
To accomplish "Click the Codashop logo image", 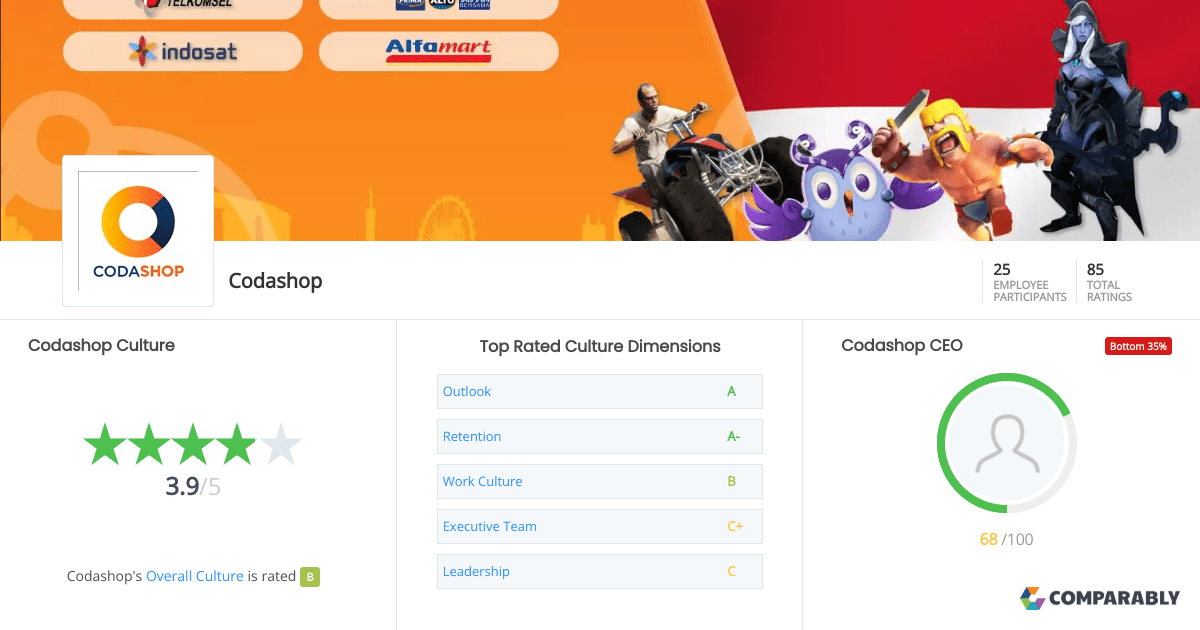I will [x=138, y=231].
